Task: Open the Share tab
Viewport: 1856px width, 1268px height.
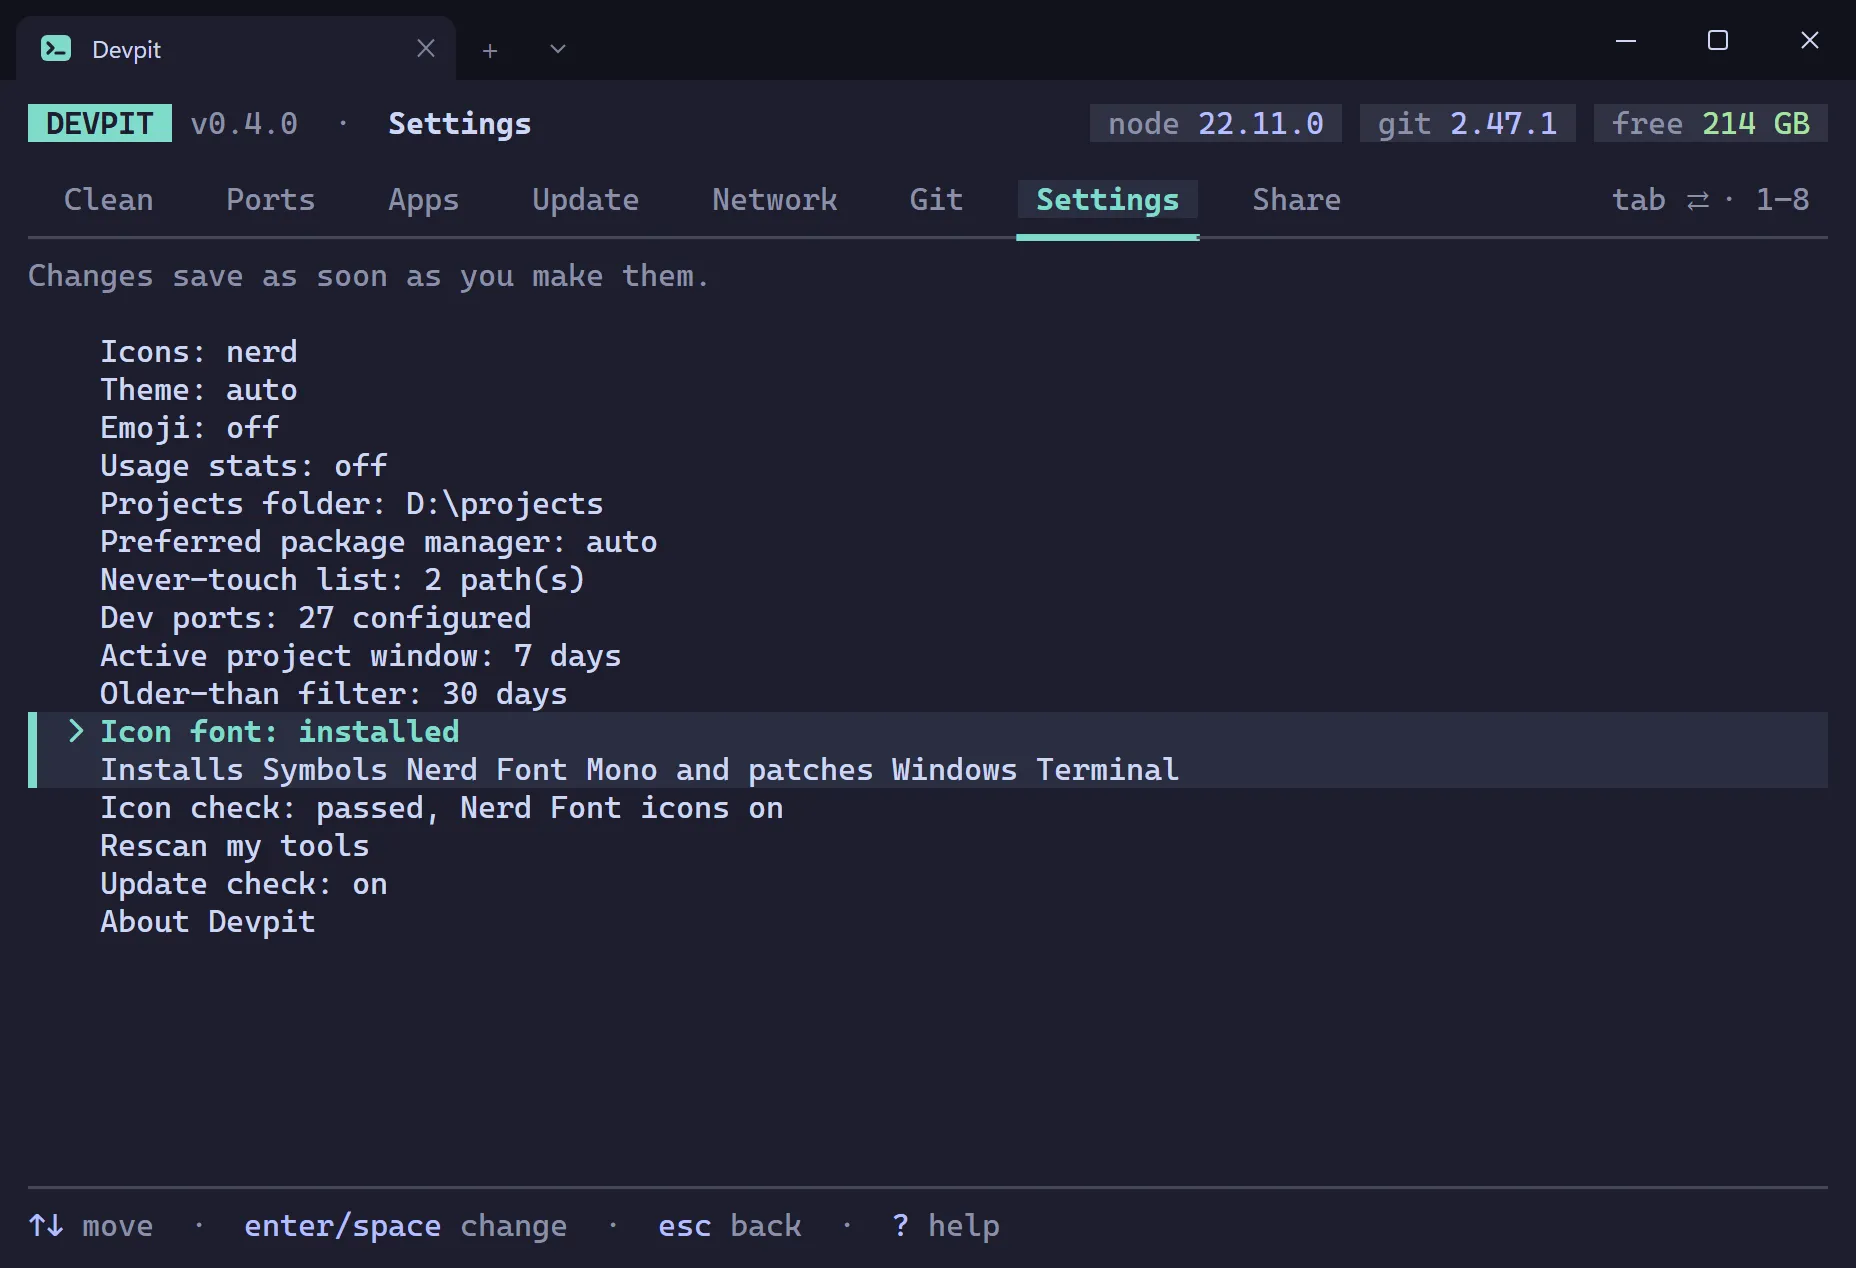Action: [1297, 200]
